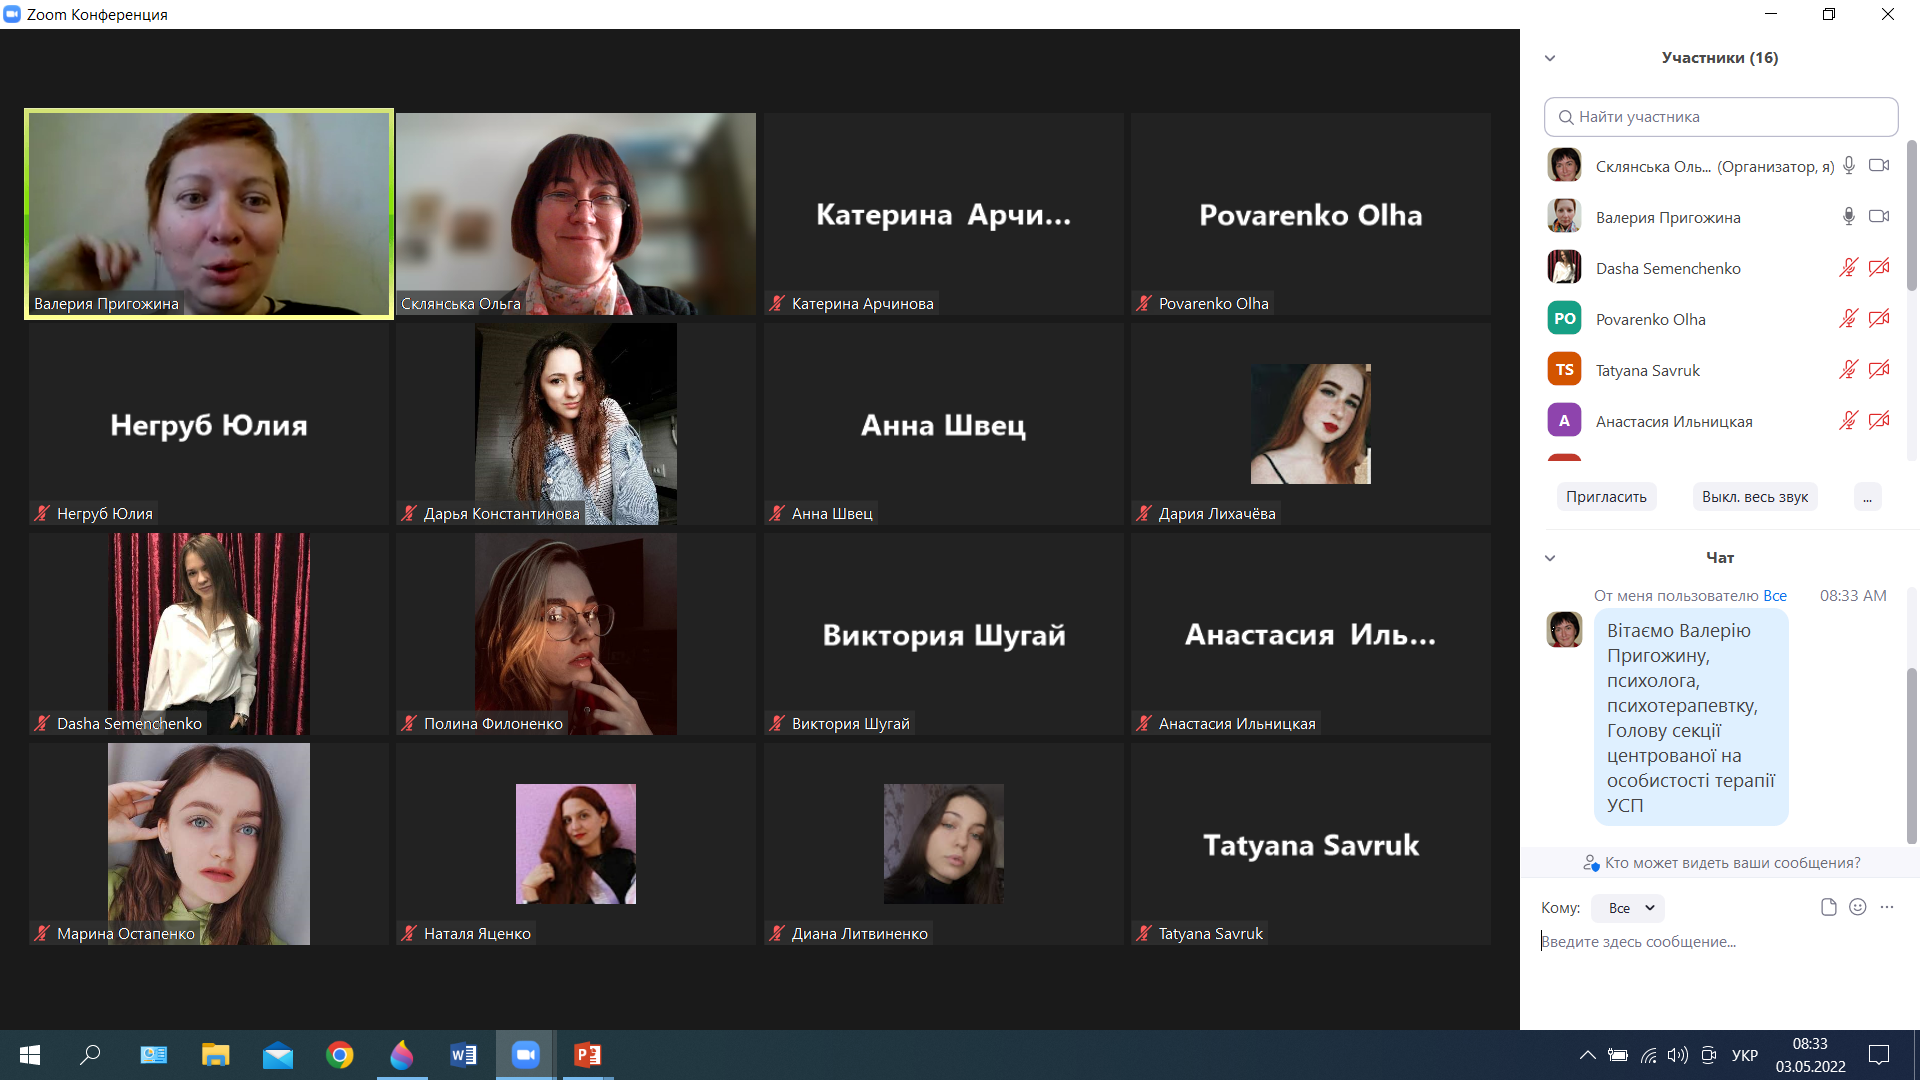Viewport: 1920px width, 1080px height.
Task: Select Анна Швец participant tile
Action: click(944, 424)
